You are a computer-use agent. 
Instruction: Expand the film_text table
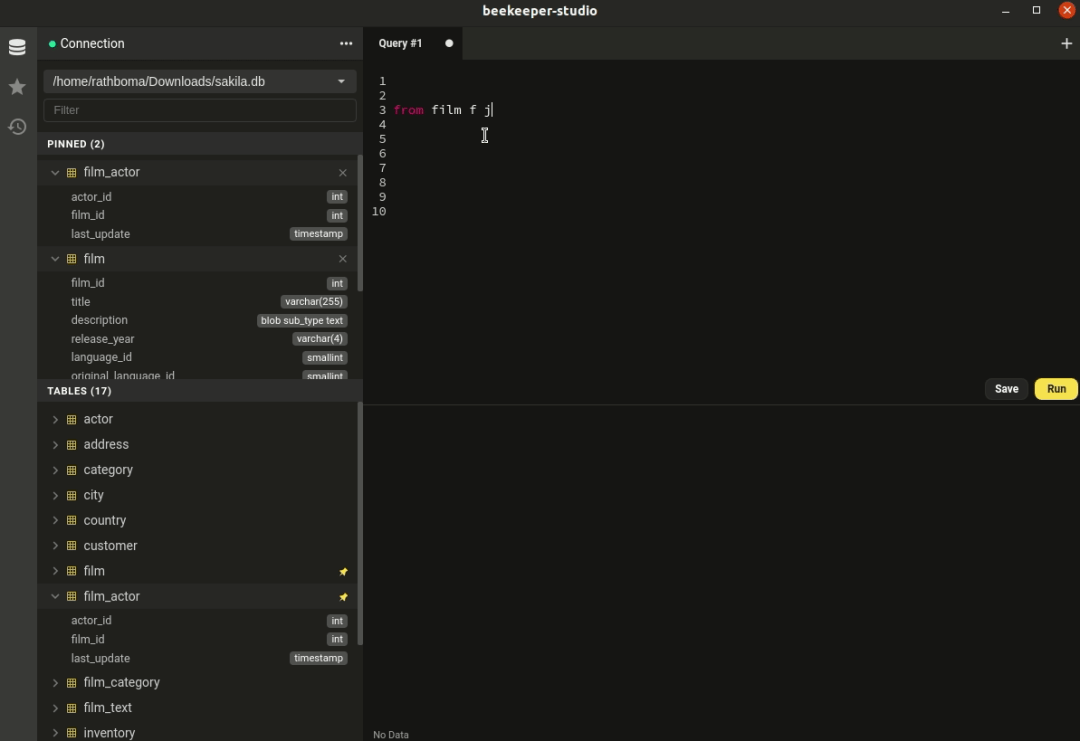[55, 708]
